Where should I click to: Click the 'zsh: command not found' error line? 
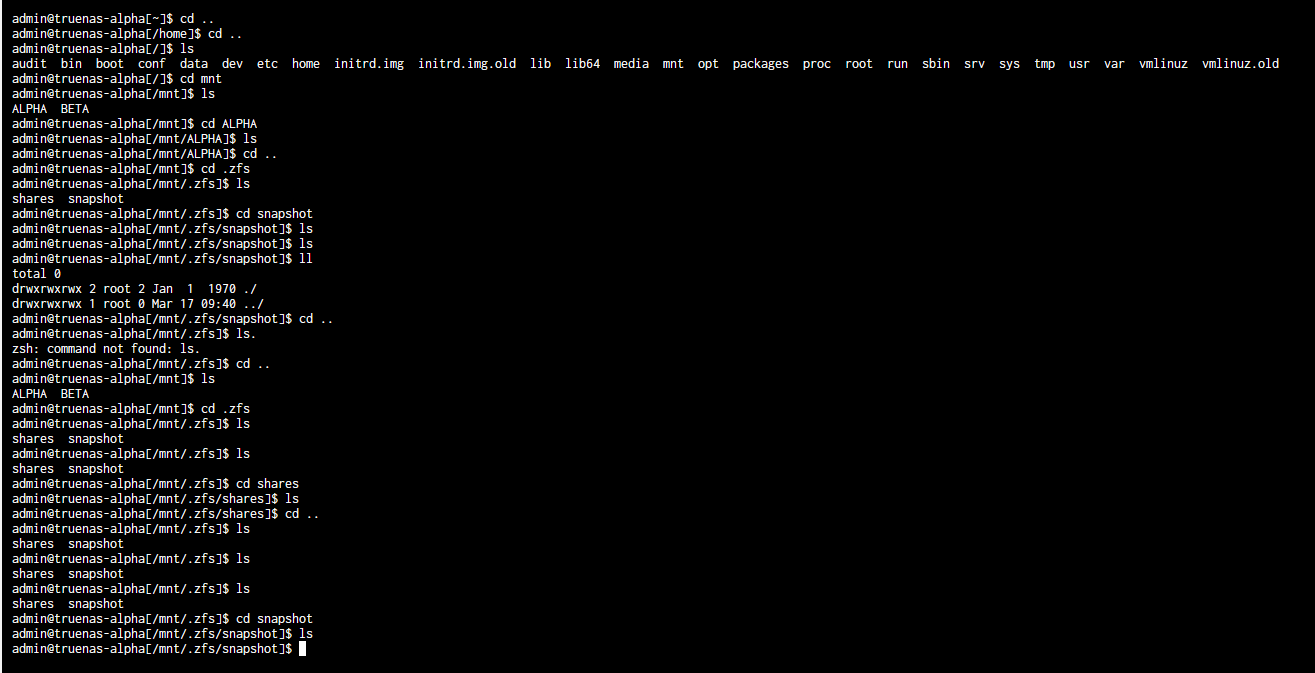[x=105, y=349]
